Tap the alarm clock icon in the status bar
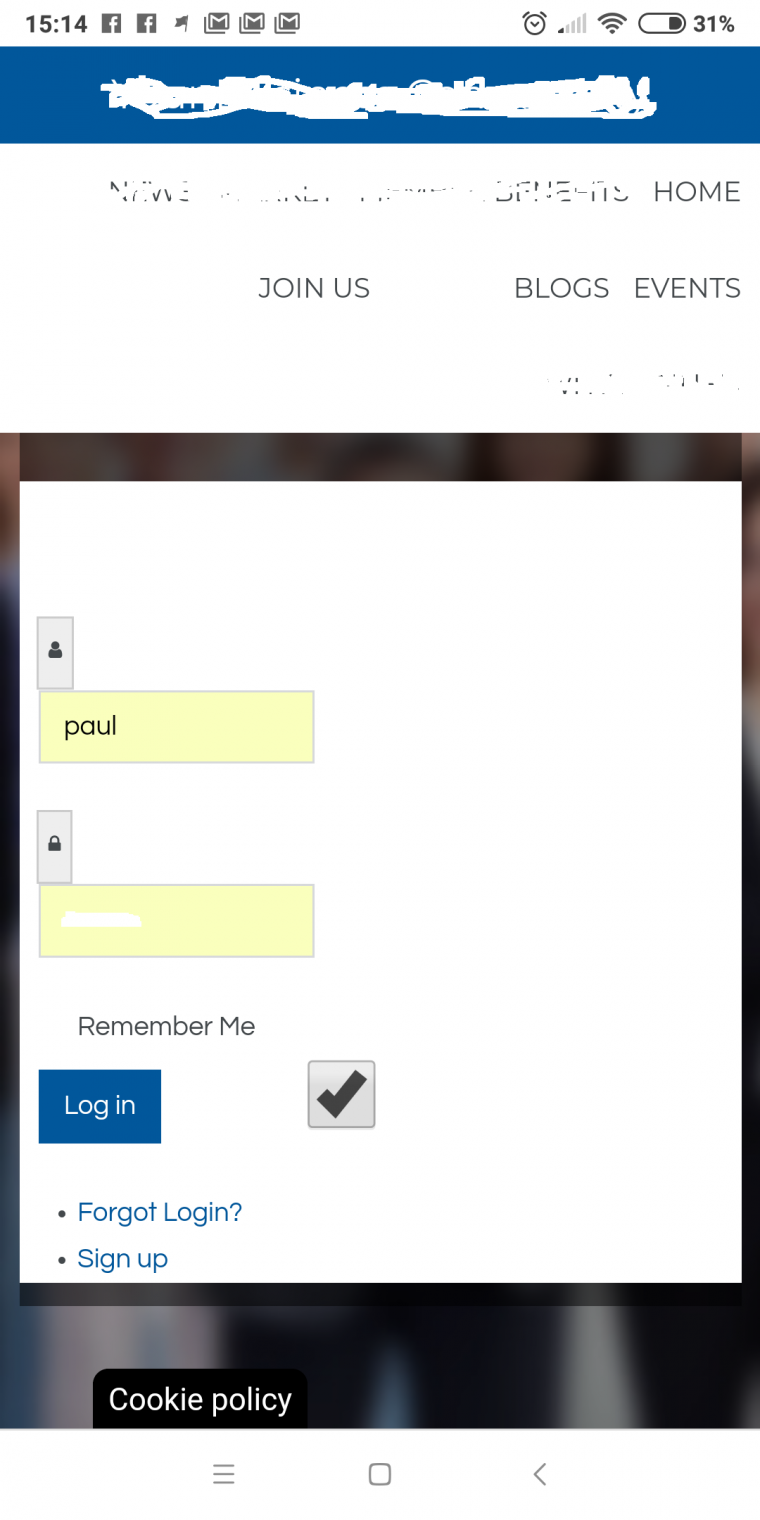760x1520 pixels. [535, 23]
